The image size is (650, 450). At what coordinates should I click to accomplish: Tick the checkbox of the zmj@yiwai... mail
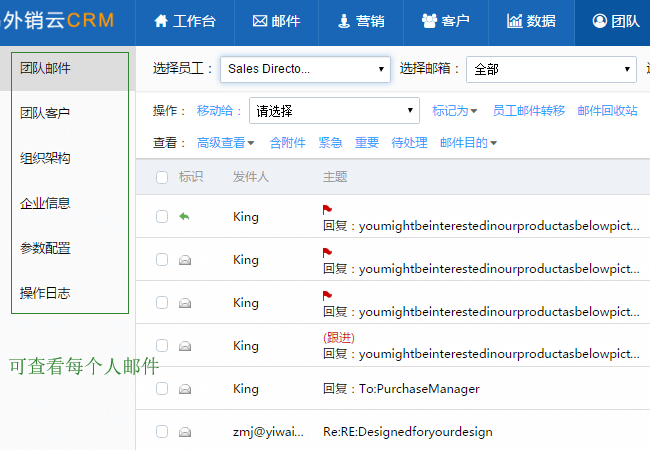pos(162,432)
